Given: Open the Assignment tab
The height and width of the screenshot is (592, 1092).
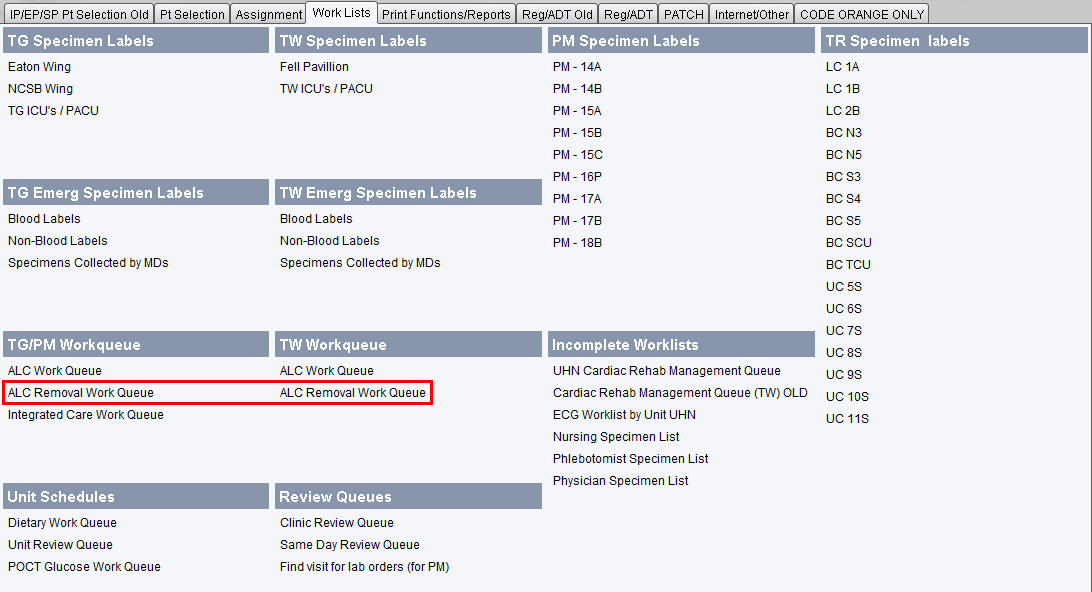Looking at the screenshot, I should 268,14.
